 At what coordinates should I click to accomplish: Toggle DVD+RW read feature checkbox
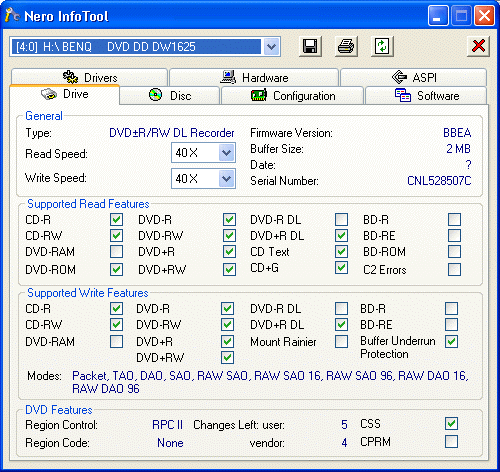tap(229, 269)
